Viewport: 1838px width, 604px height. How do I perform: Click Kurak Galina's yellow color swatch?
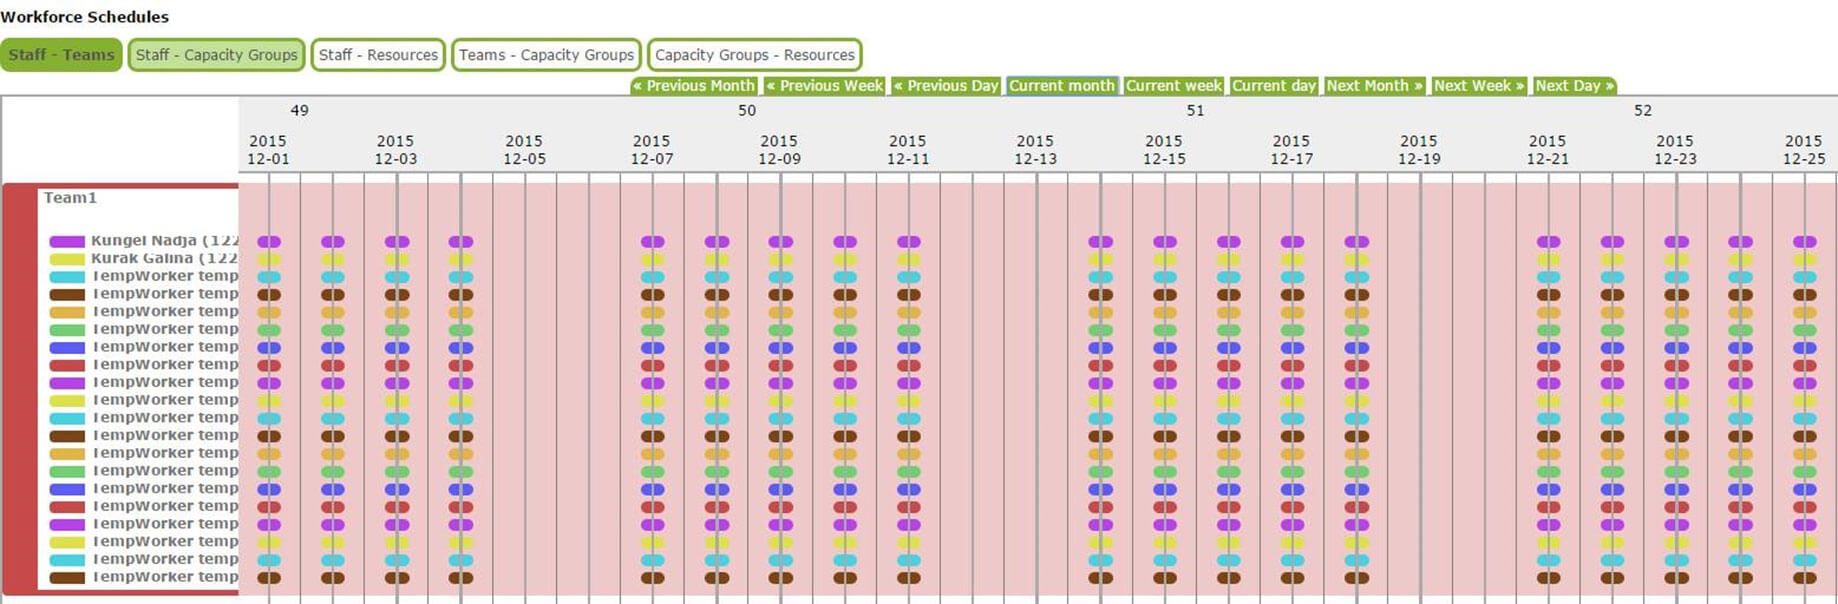click(x=67, y=260)
